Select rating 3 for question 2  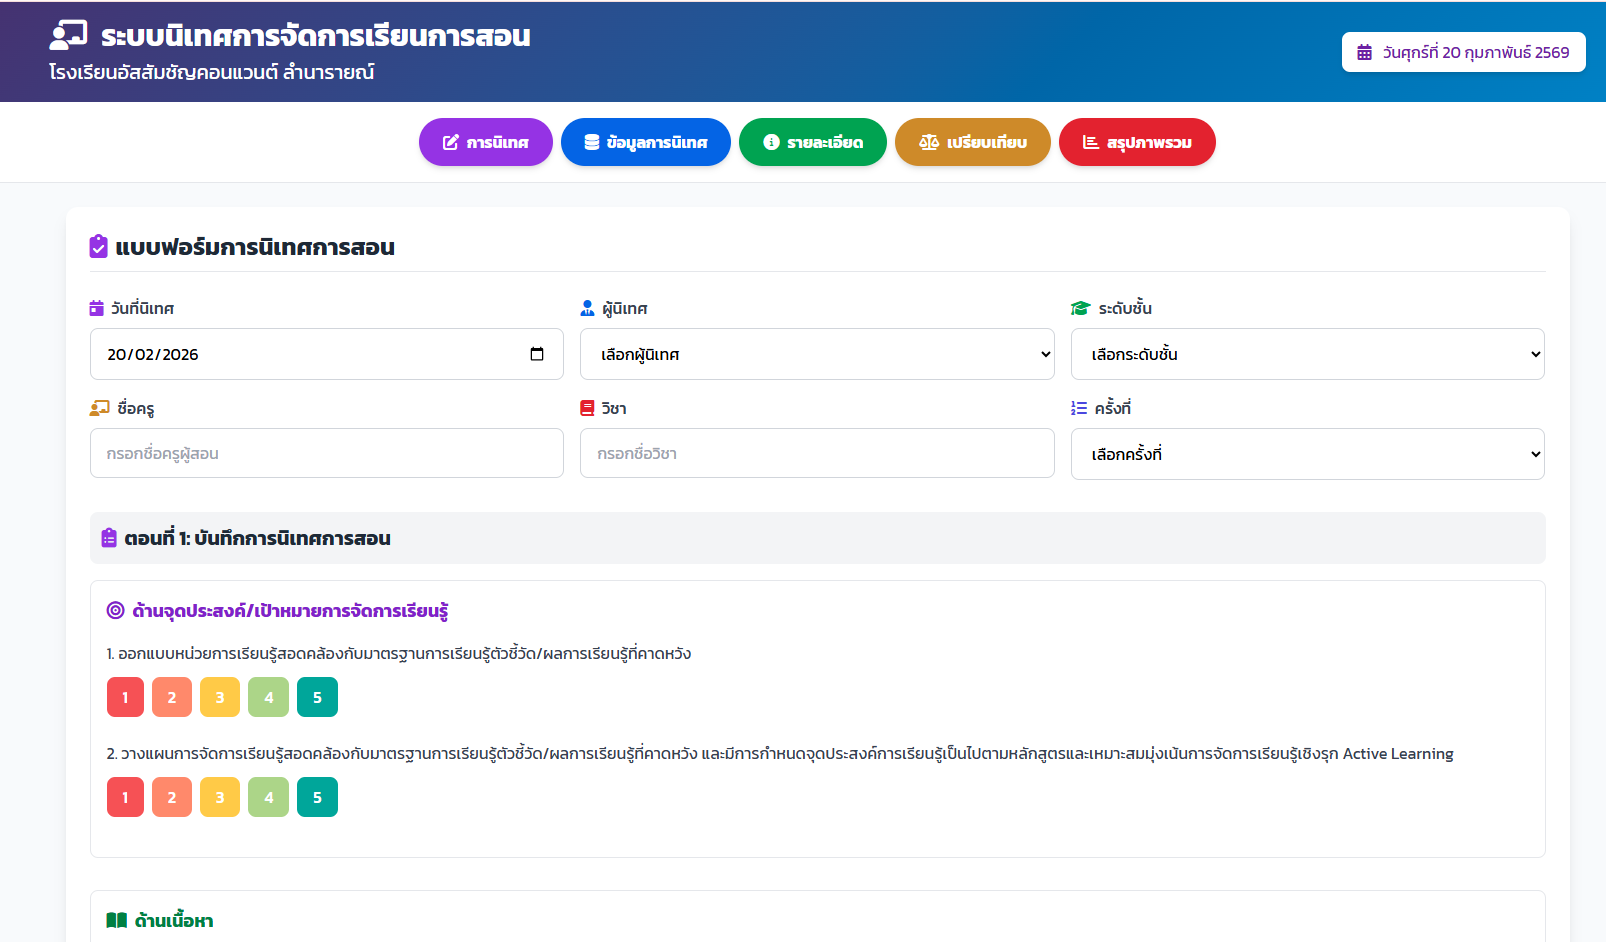point(220,797)
